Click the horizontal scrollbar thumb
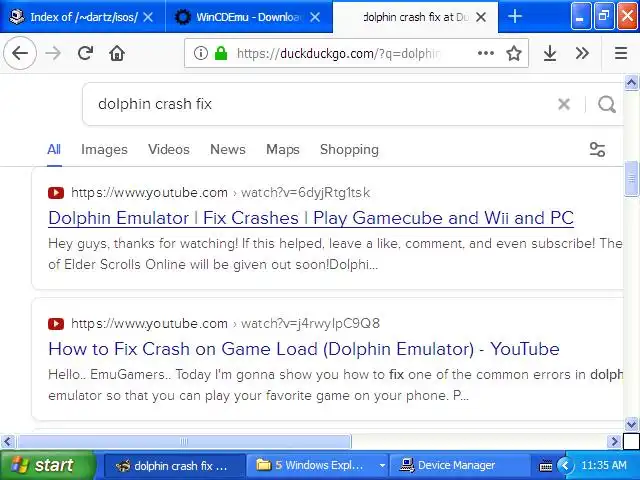Viewport: 640px width, 480px height. (x=184, y=441)
